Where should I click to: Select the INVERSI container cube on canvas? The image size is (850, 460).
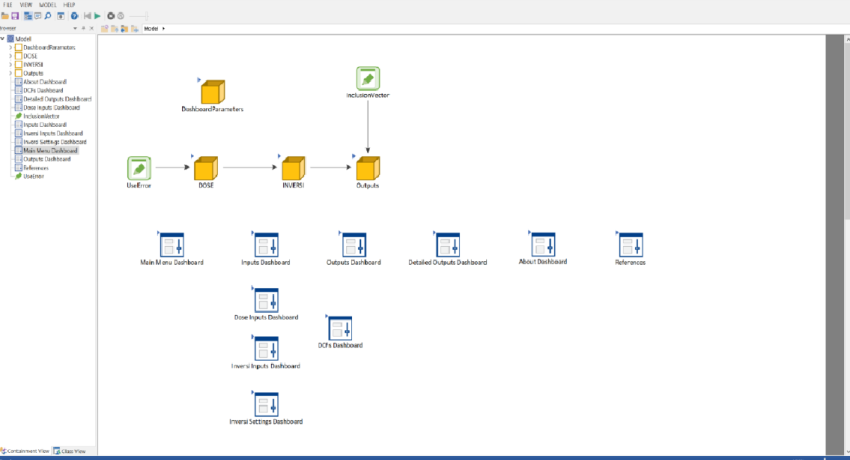[293, 168]
